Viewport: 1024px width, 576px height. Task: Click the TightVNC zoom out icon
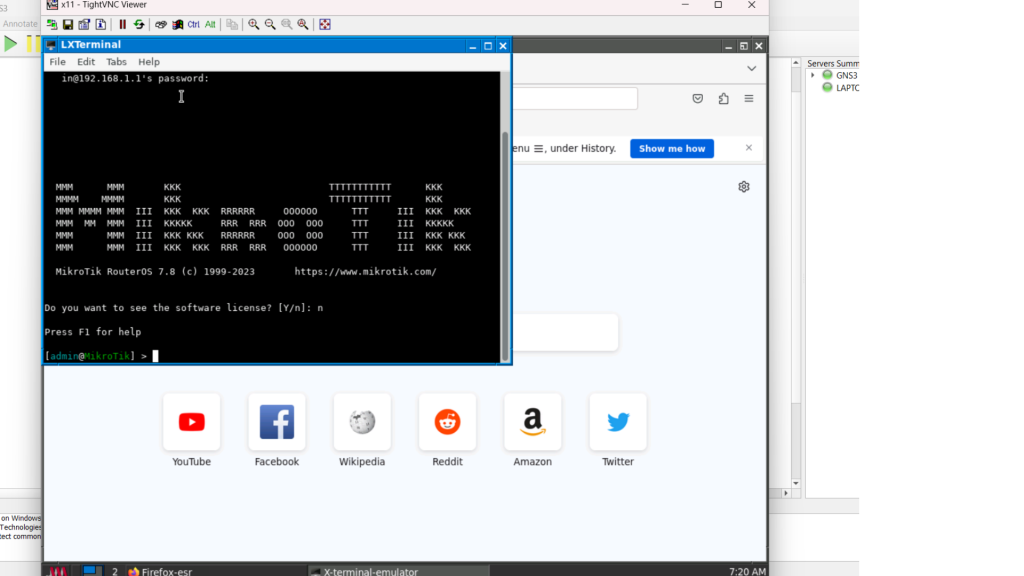tap(270, 24)
